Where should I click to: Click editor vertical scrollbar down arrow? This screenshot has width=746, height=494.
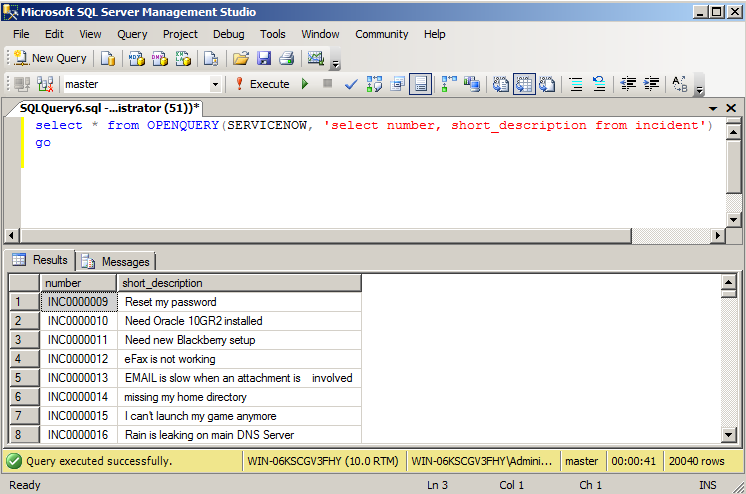pyautogui.click(x=733, y=219)
